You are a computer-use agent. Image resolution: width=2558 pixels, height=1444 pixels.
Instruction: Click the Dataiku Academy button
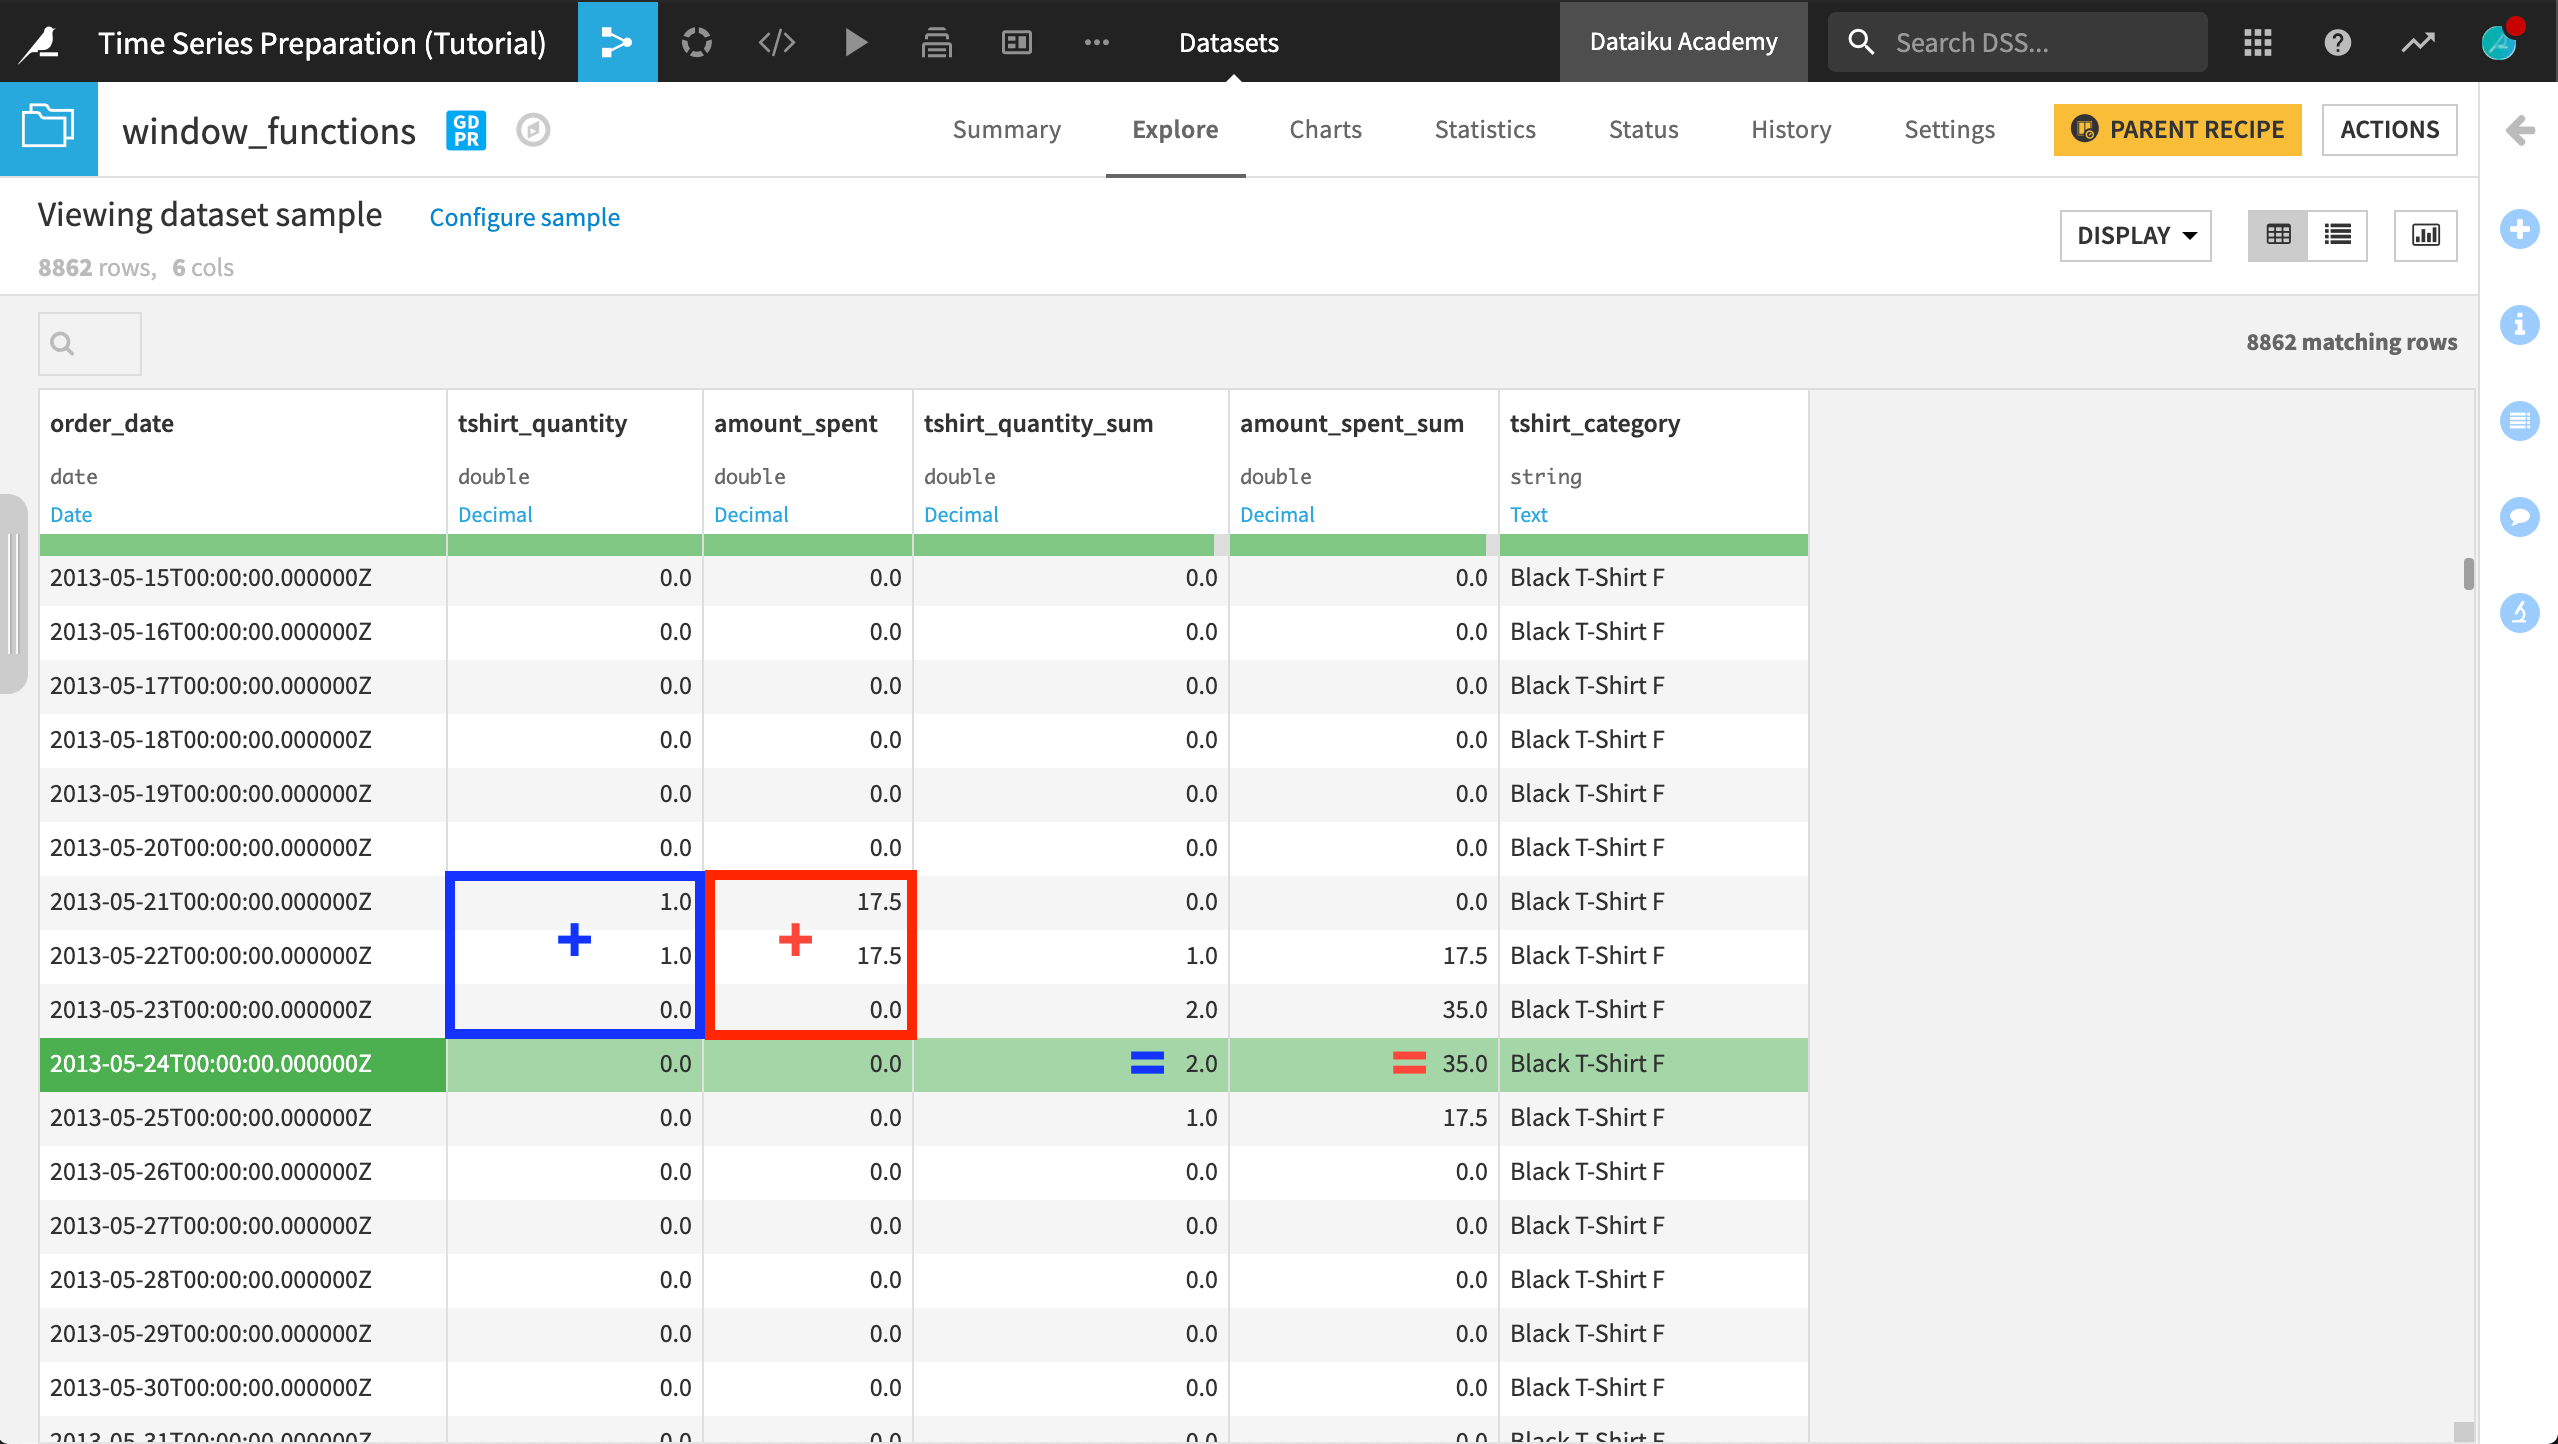tap(1683, 41)
